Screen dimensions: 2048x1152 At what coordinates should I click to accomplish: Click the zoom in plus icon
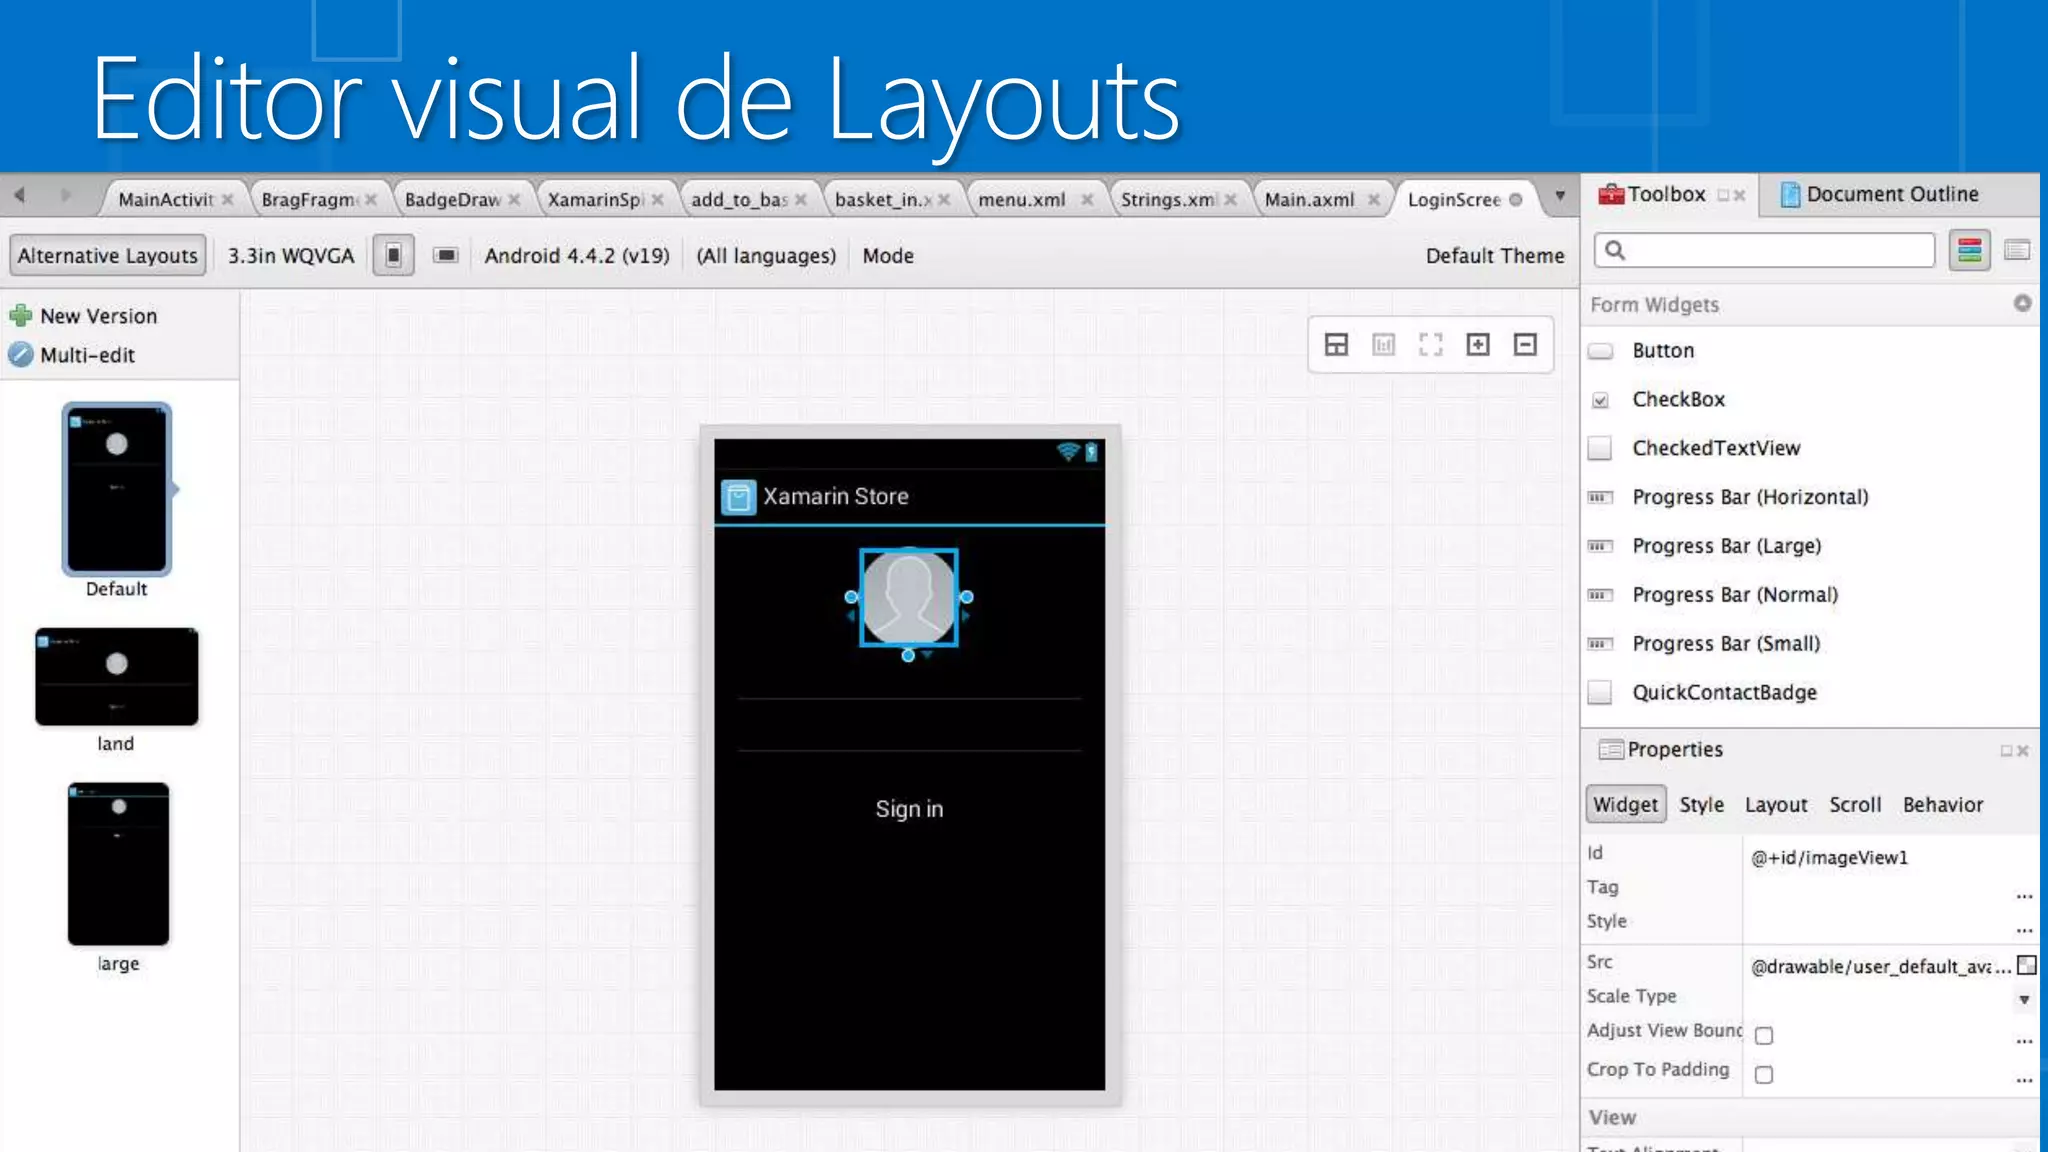point(1478,345)
